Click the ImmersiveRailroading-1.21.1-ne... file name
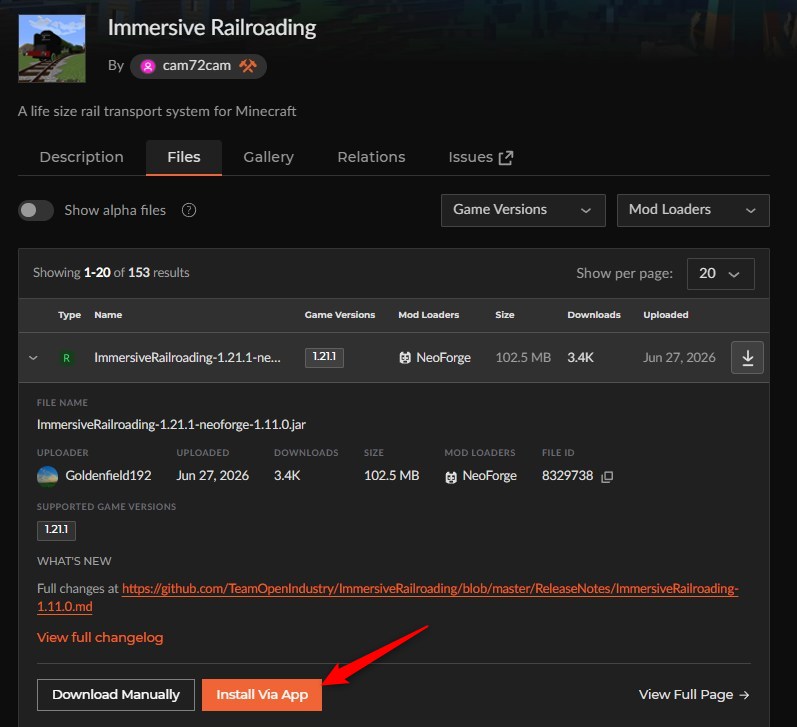Screen dimensions: 797x727 tap(187, 357)
